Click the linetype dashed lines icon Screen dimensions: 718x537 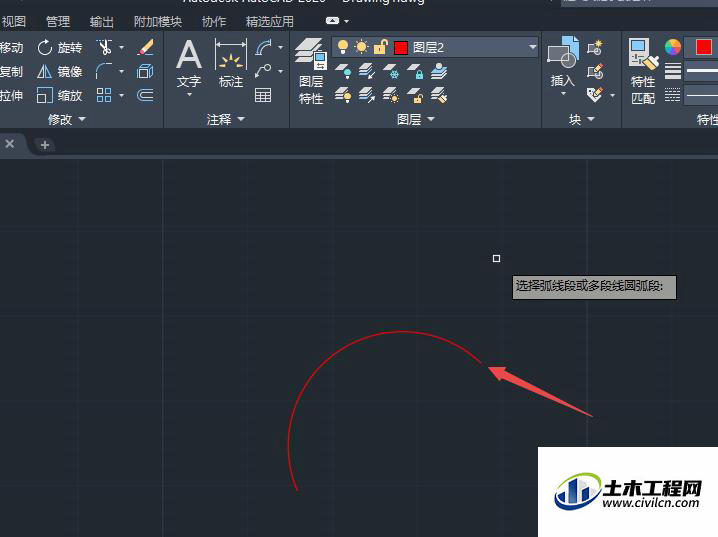[673, 95]
